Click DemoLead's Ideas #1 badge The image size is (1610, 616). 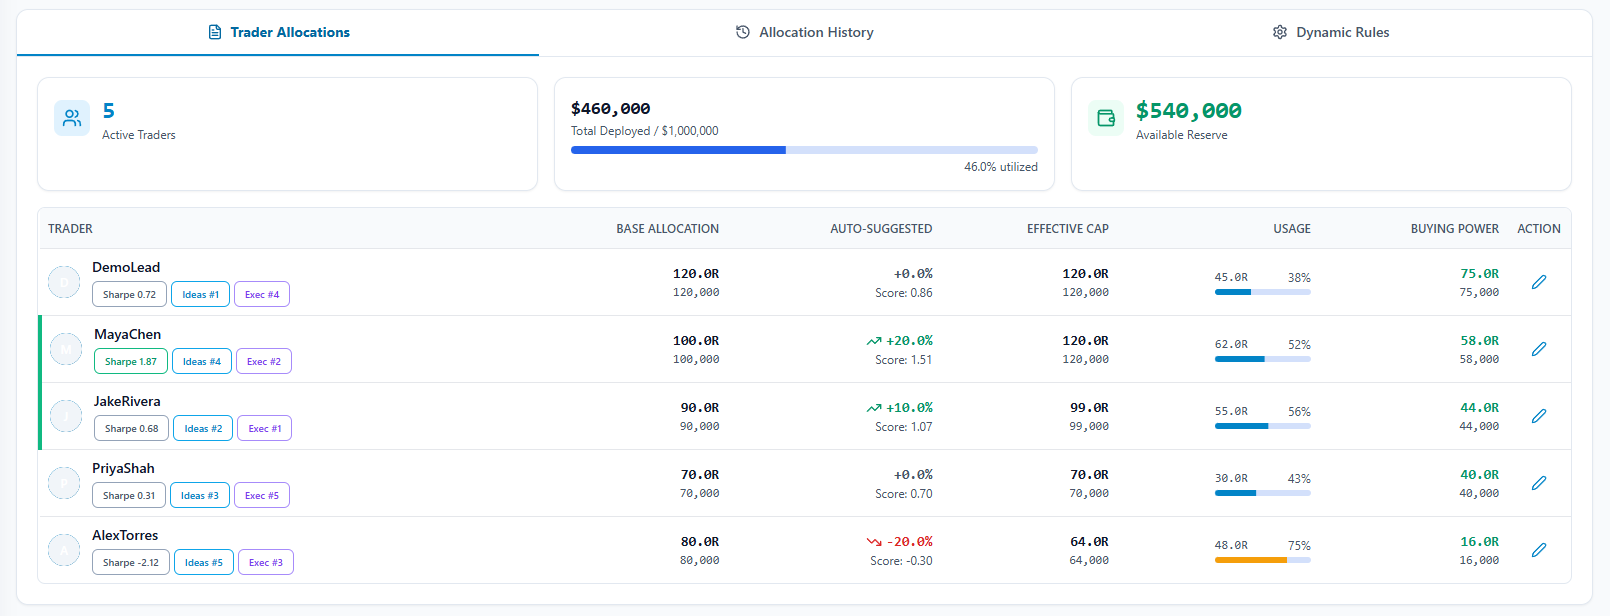click(x=200, y=295)
